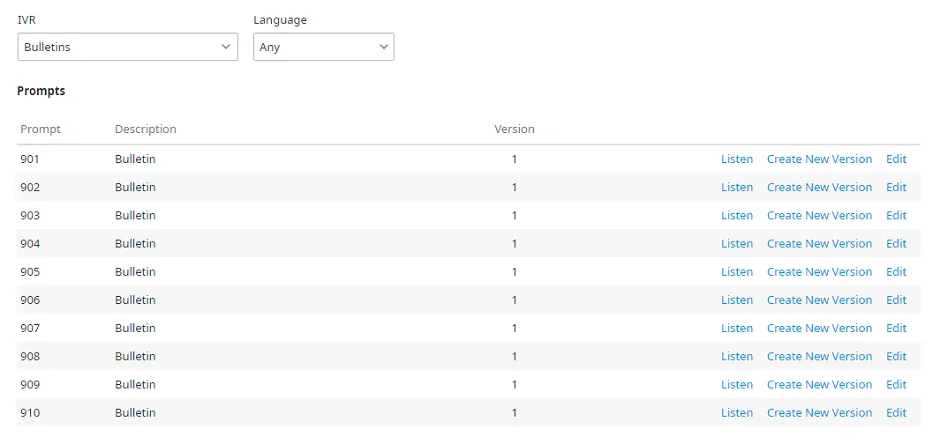Select prompt number 904 cell
Screen dimensions: 940x444
coord(30,243)
